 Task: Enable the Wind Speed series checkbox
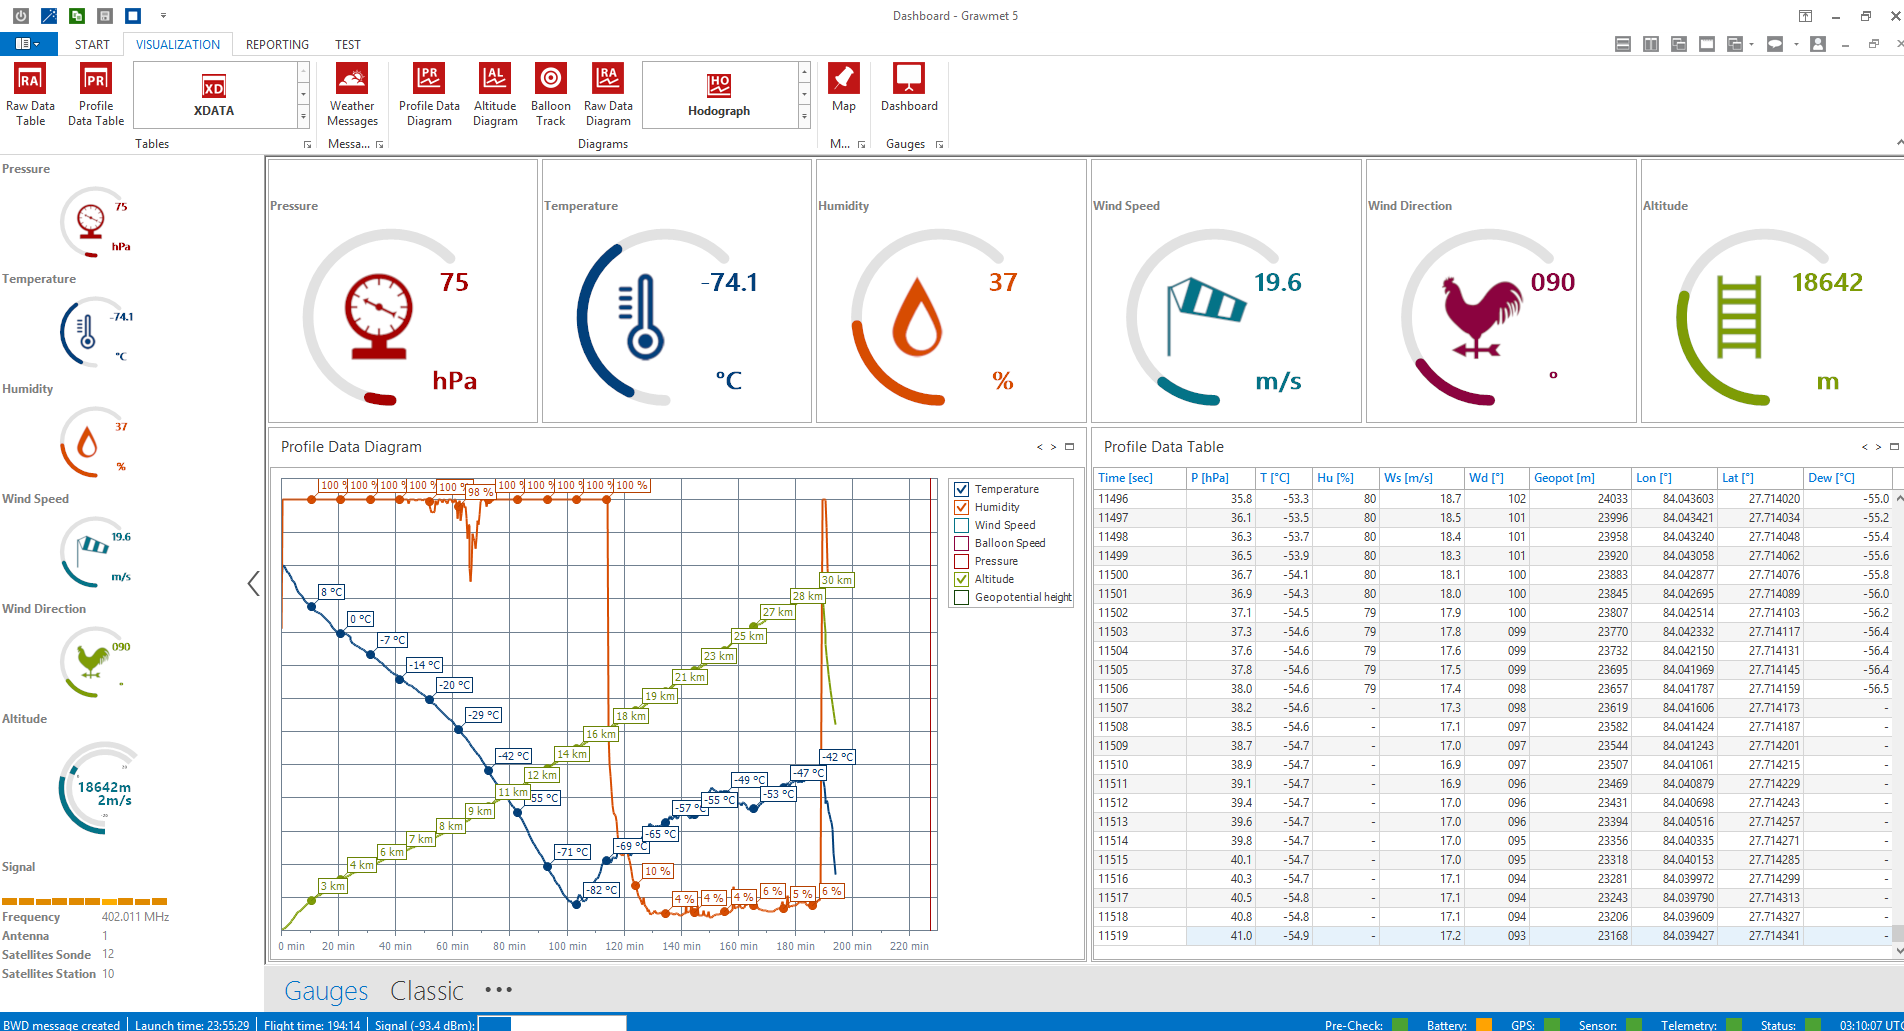coord(962,525)
